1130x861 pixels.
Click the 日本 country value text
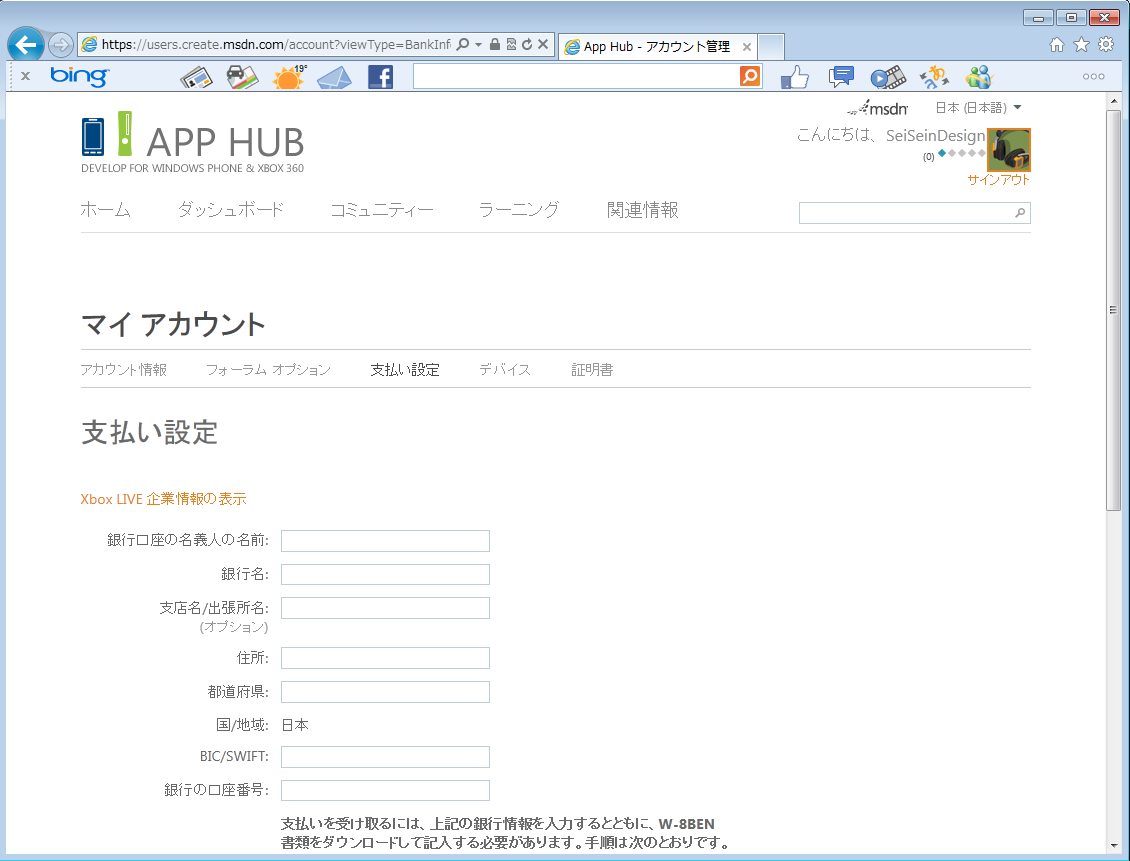[295, 725]
